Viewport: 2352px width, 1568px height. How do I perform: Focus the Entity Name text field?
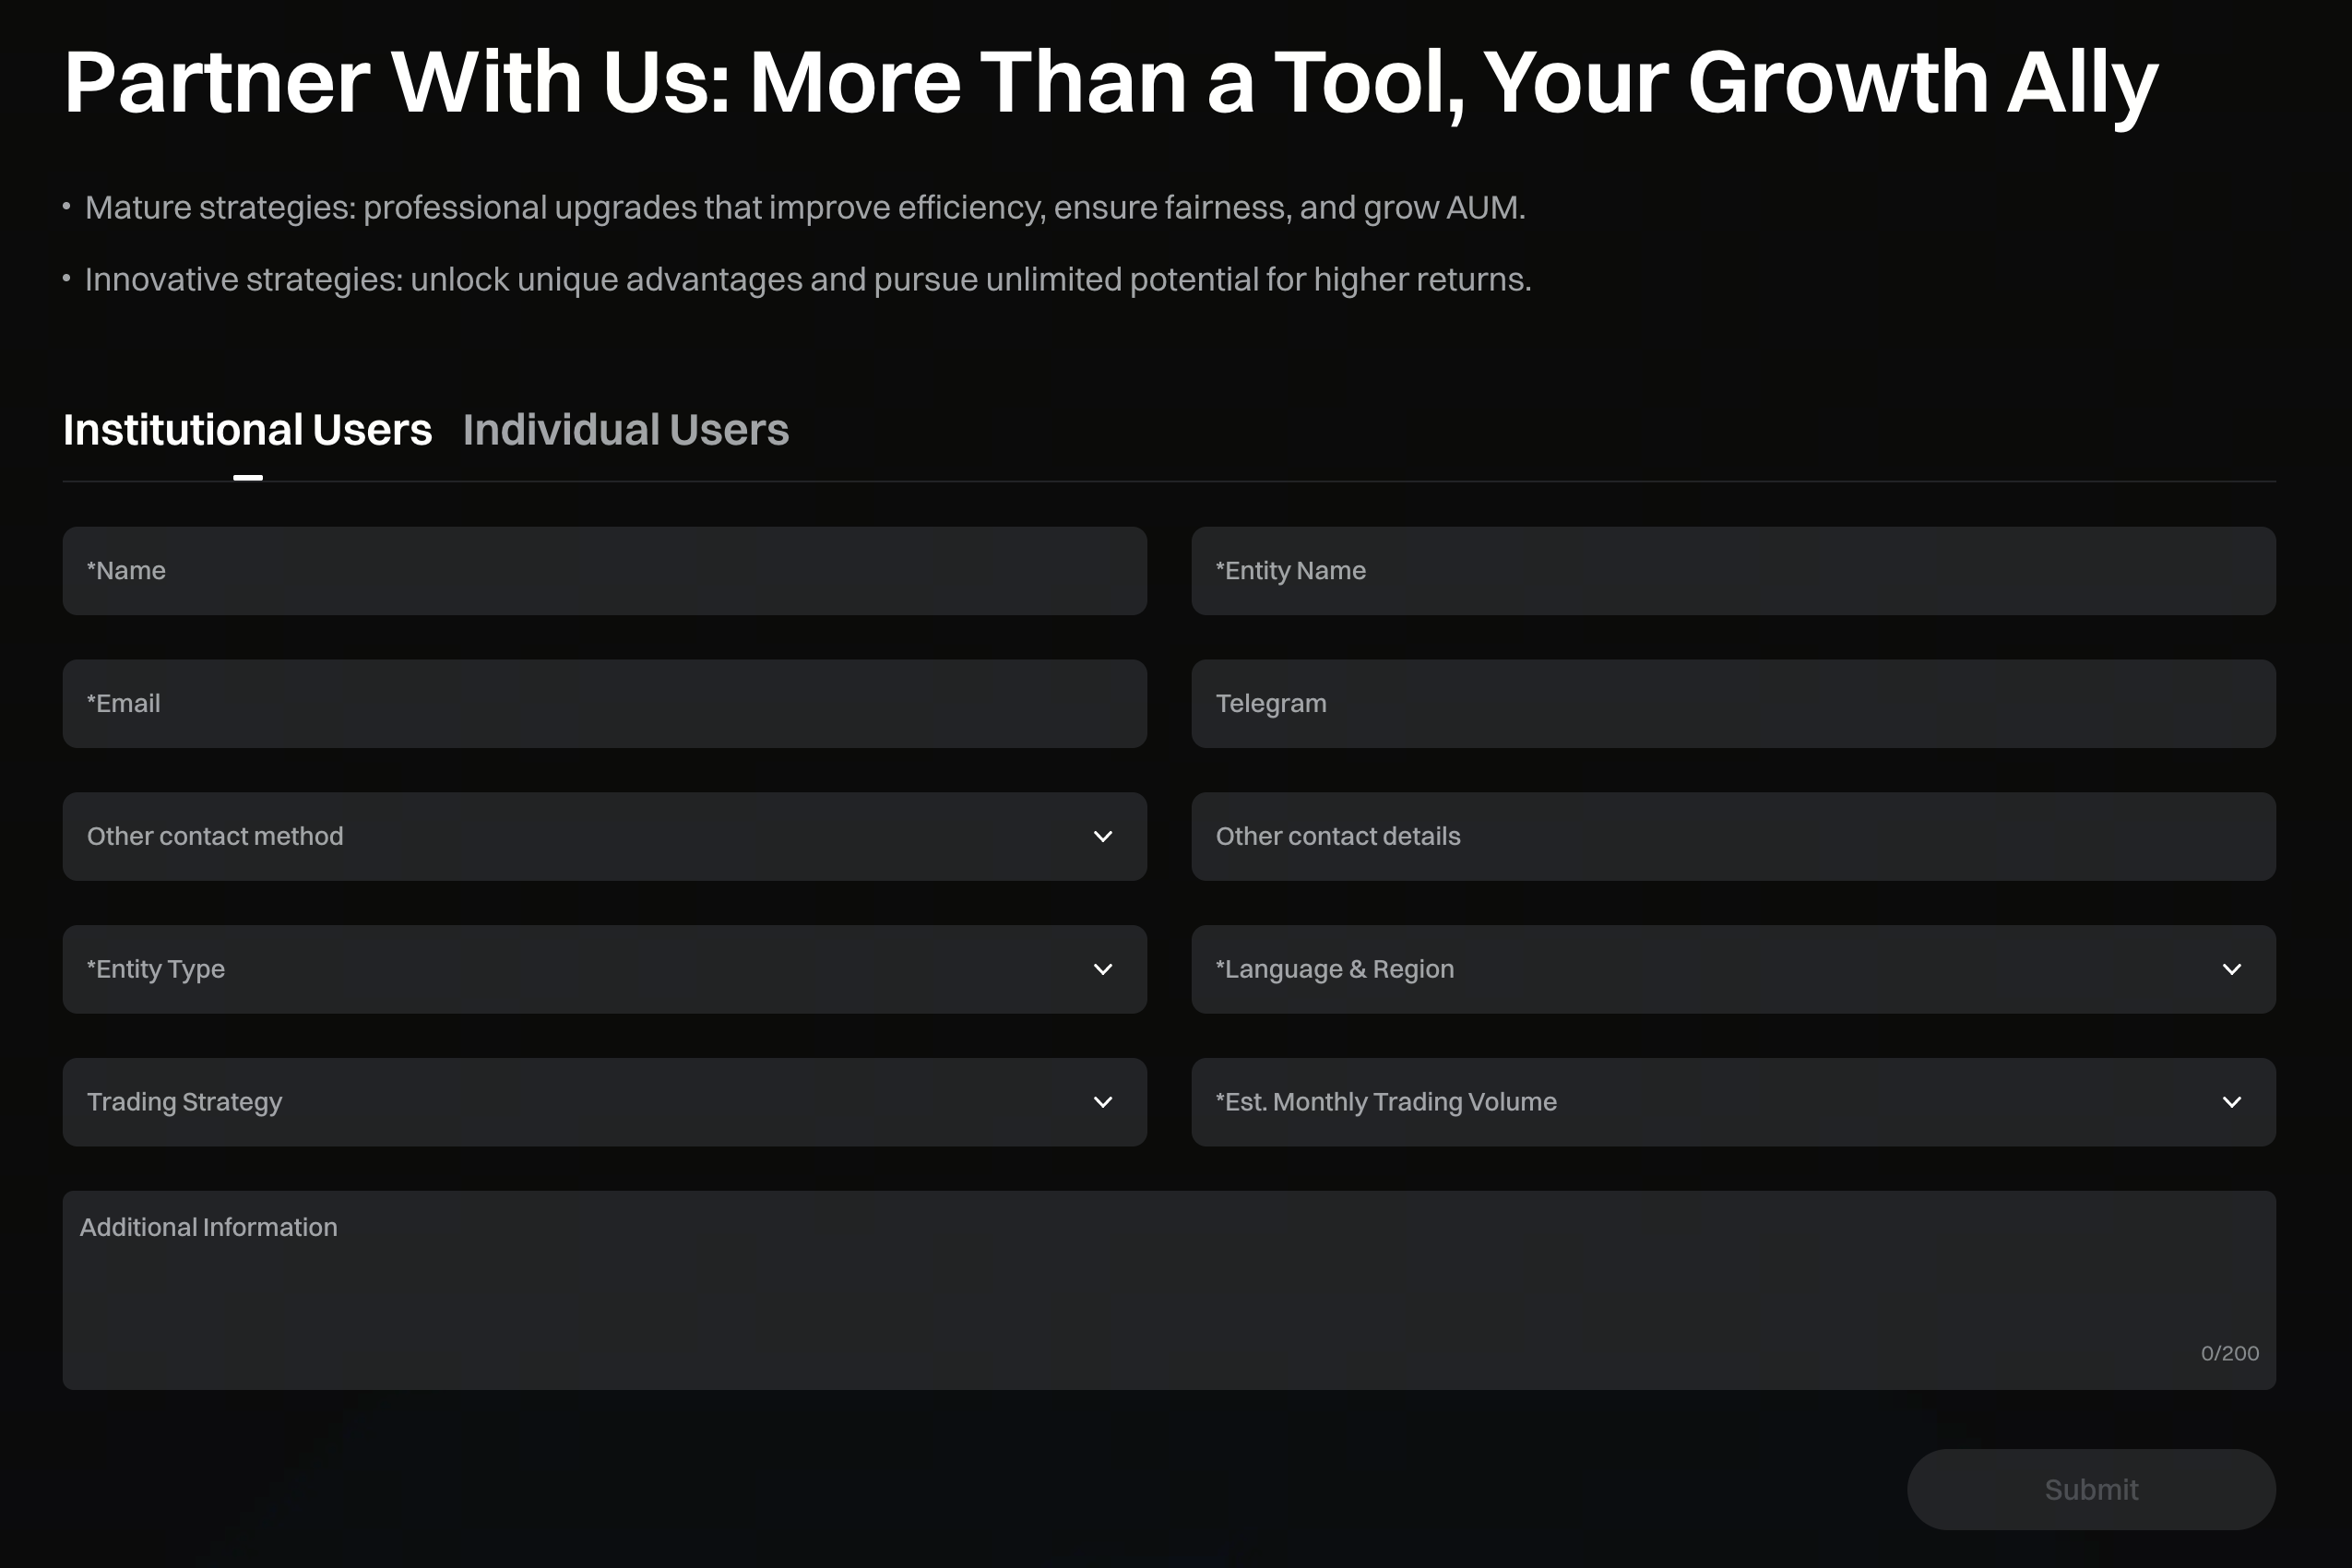(1733, 571)
